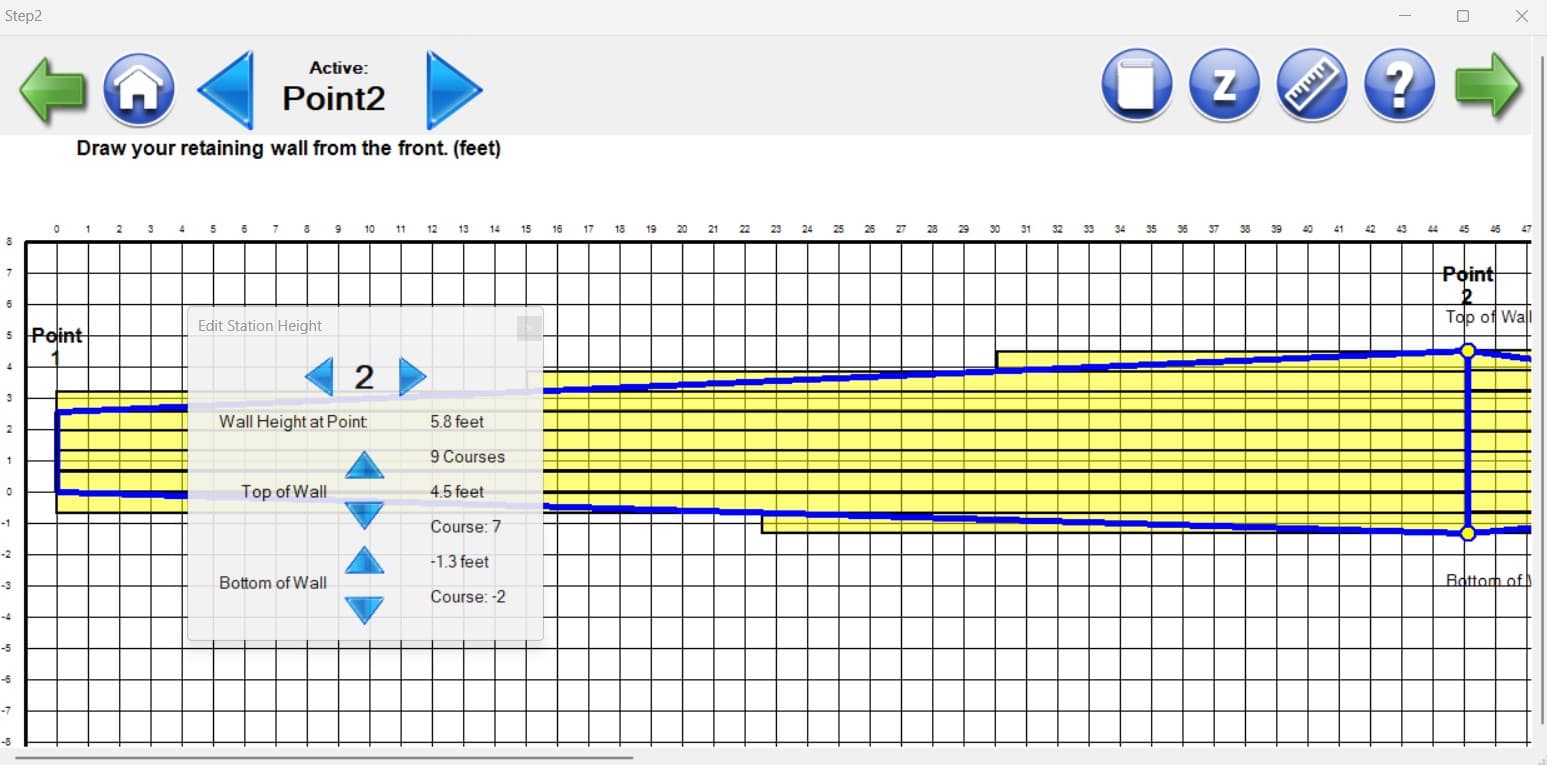Screen dimensions: 1547x765
Task: Switch to the previous point with blue arrow
Action: 226,89
